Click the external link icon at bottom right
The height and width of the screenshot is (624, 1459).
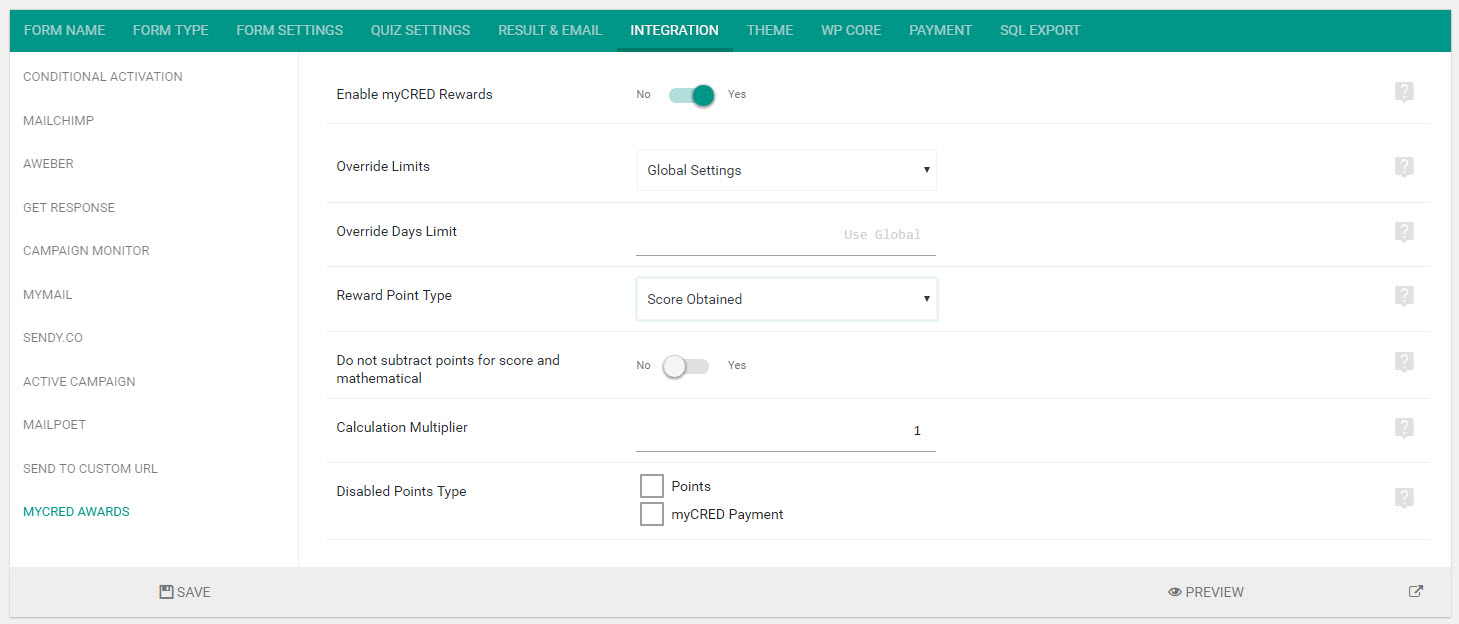point(1415,591)
